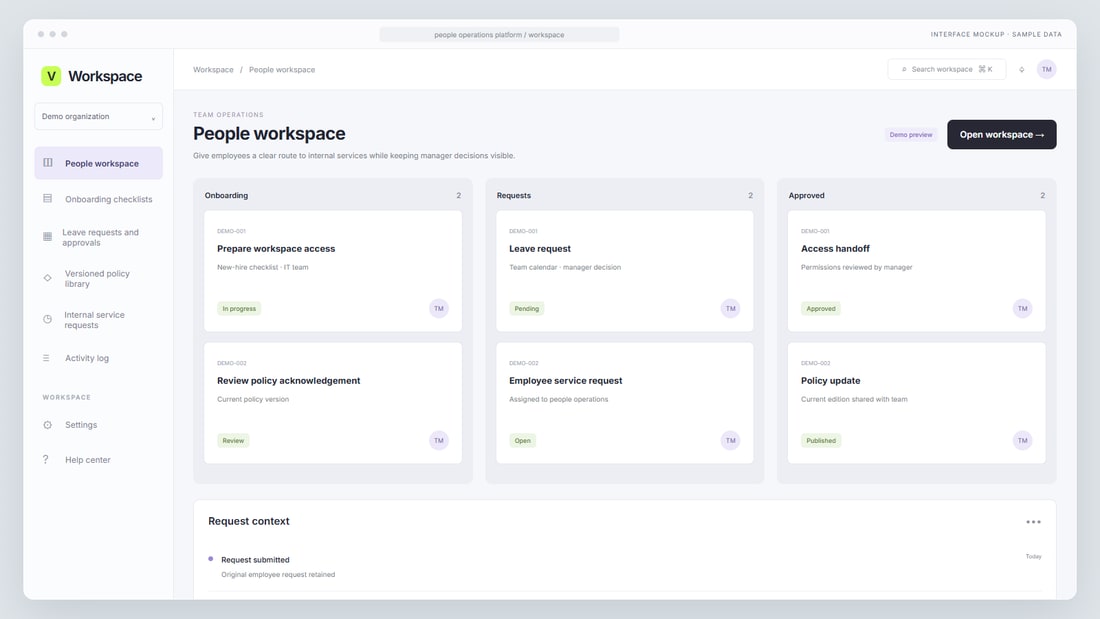This screenshot has height=619, width=1100.
Task: Click the Demo preview badge
Action: pos(911,135)
